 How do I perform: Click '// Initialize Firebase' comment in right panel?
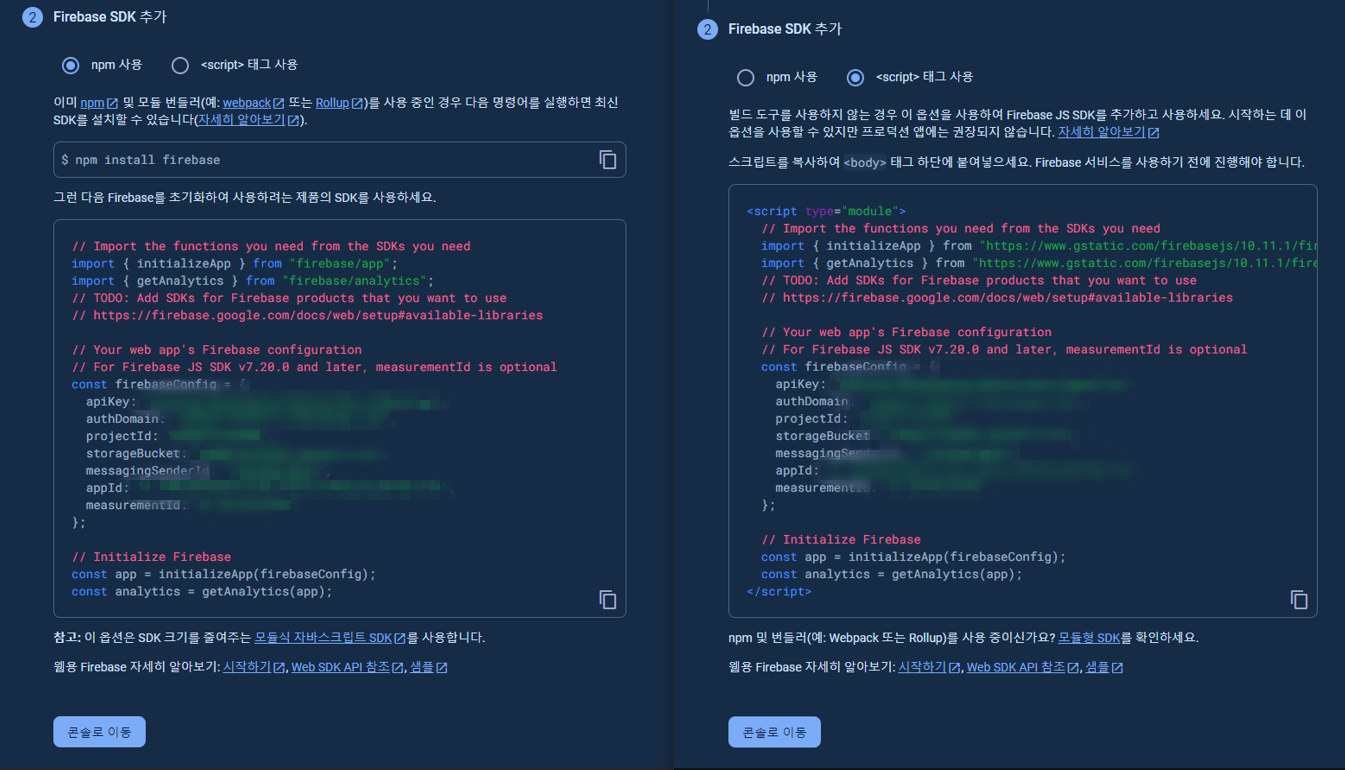tap(841, 540)
